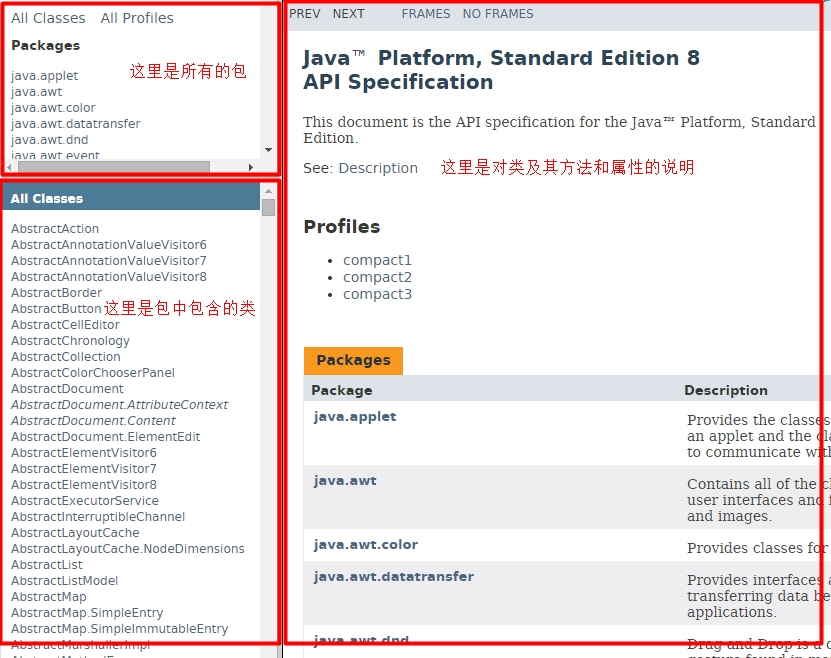Screen dimensions: 831x658
Task: Open the AbstractButton class
Action: click(56, 308)
